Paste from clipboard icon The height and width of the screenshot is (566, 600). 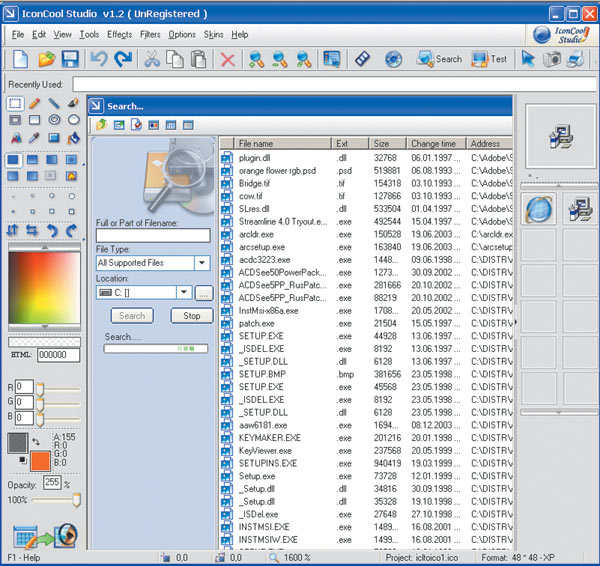199,59
